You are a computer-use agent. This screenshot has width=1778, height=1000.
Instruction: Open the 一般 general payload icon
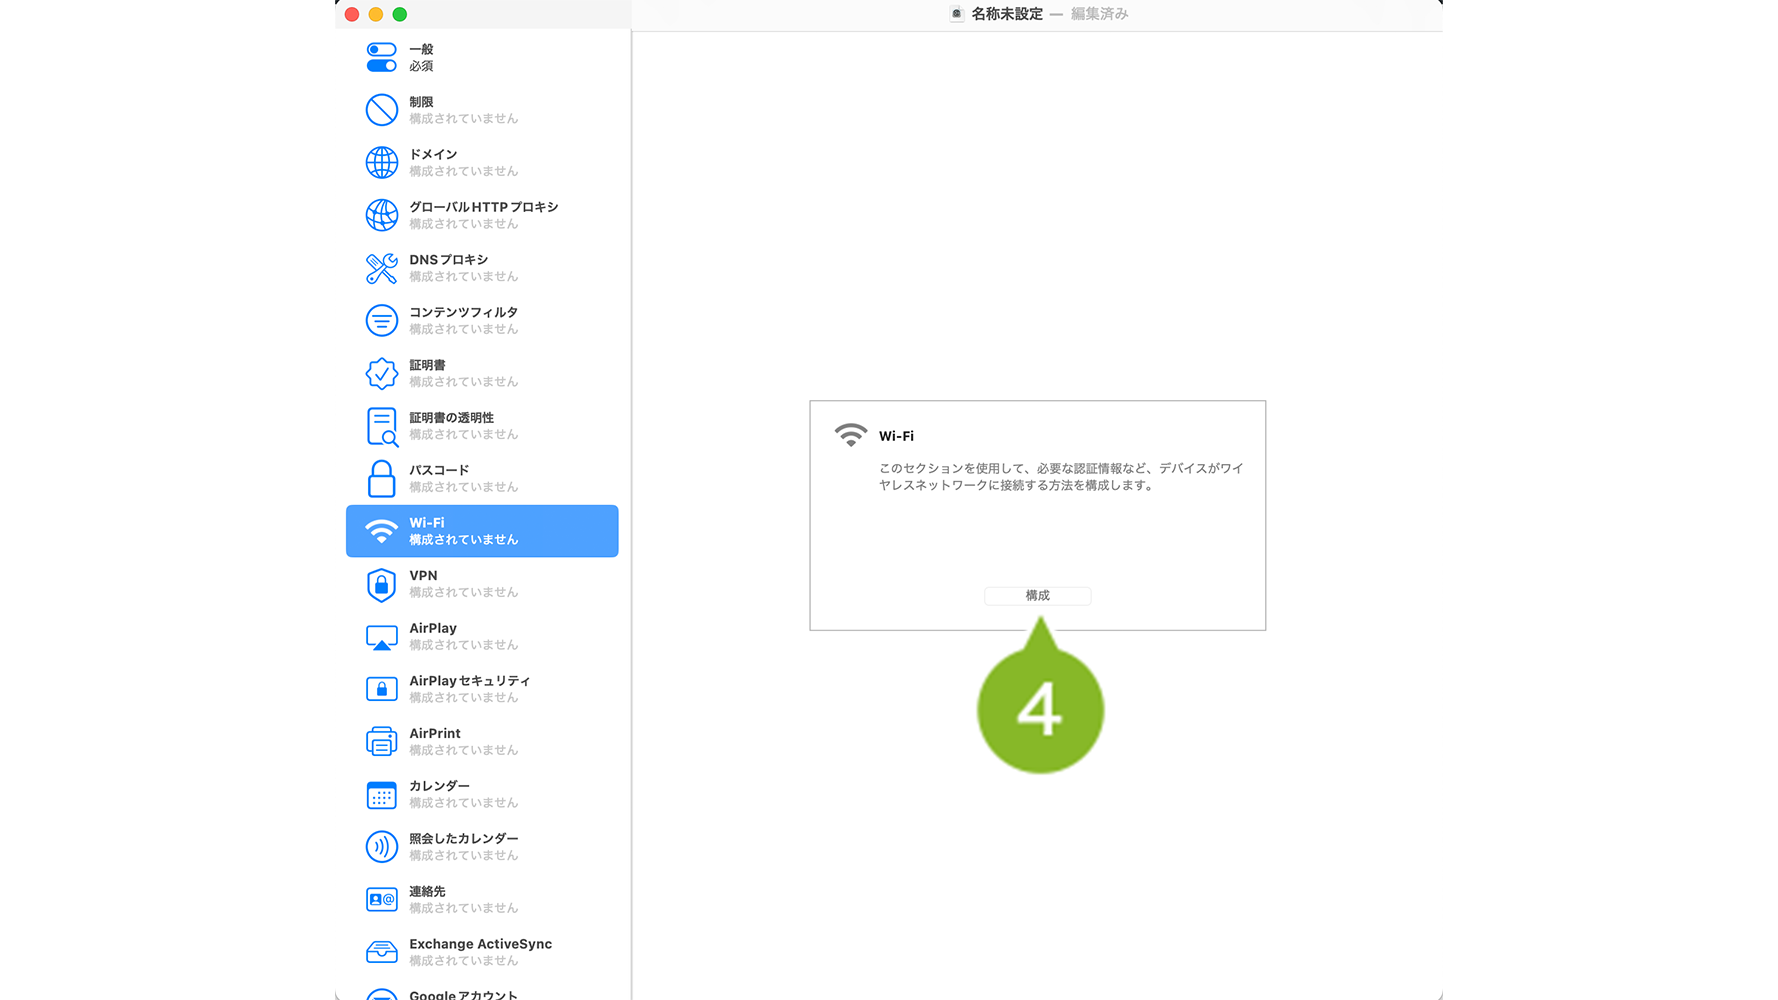click(x=381, y=57)
